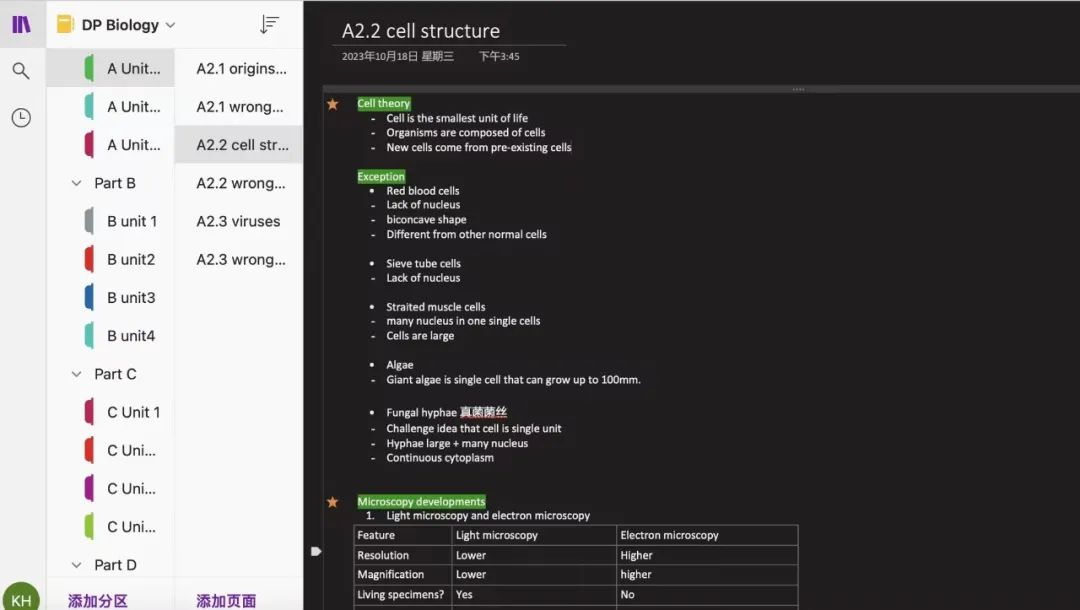Collapse the Part C section group

click(76, 374)
